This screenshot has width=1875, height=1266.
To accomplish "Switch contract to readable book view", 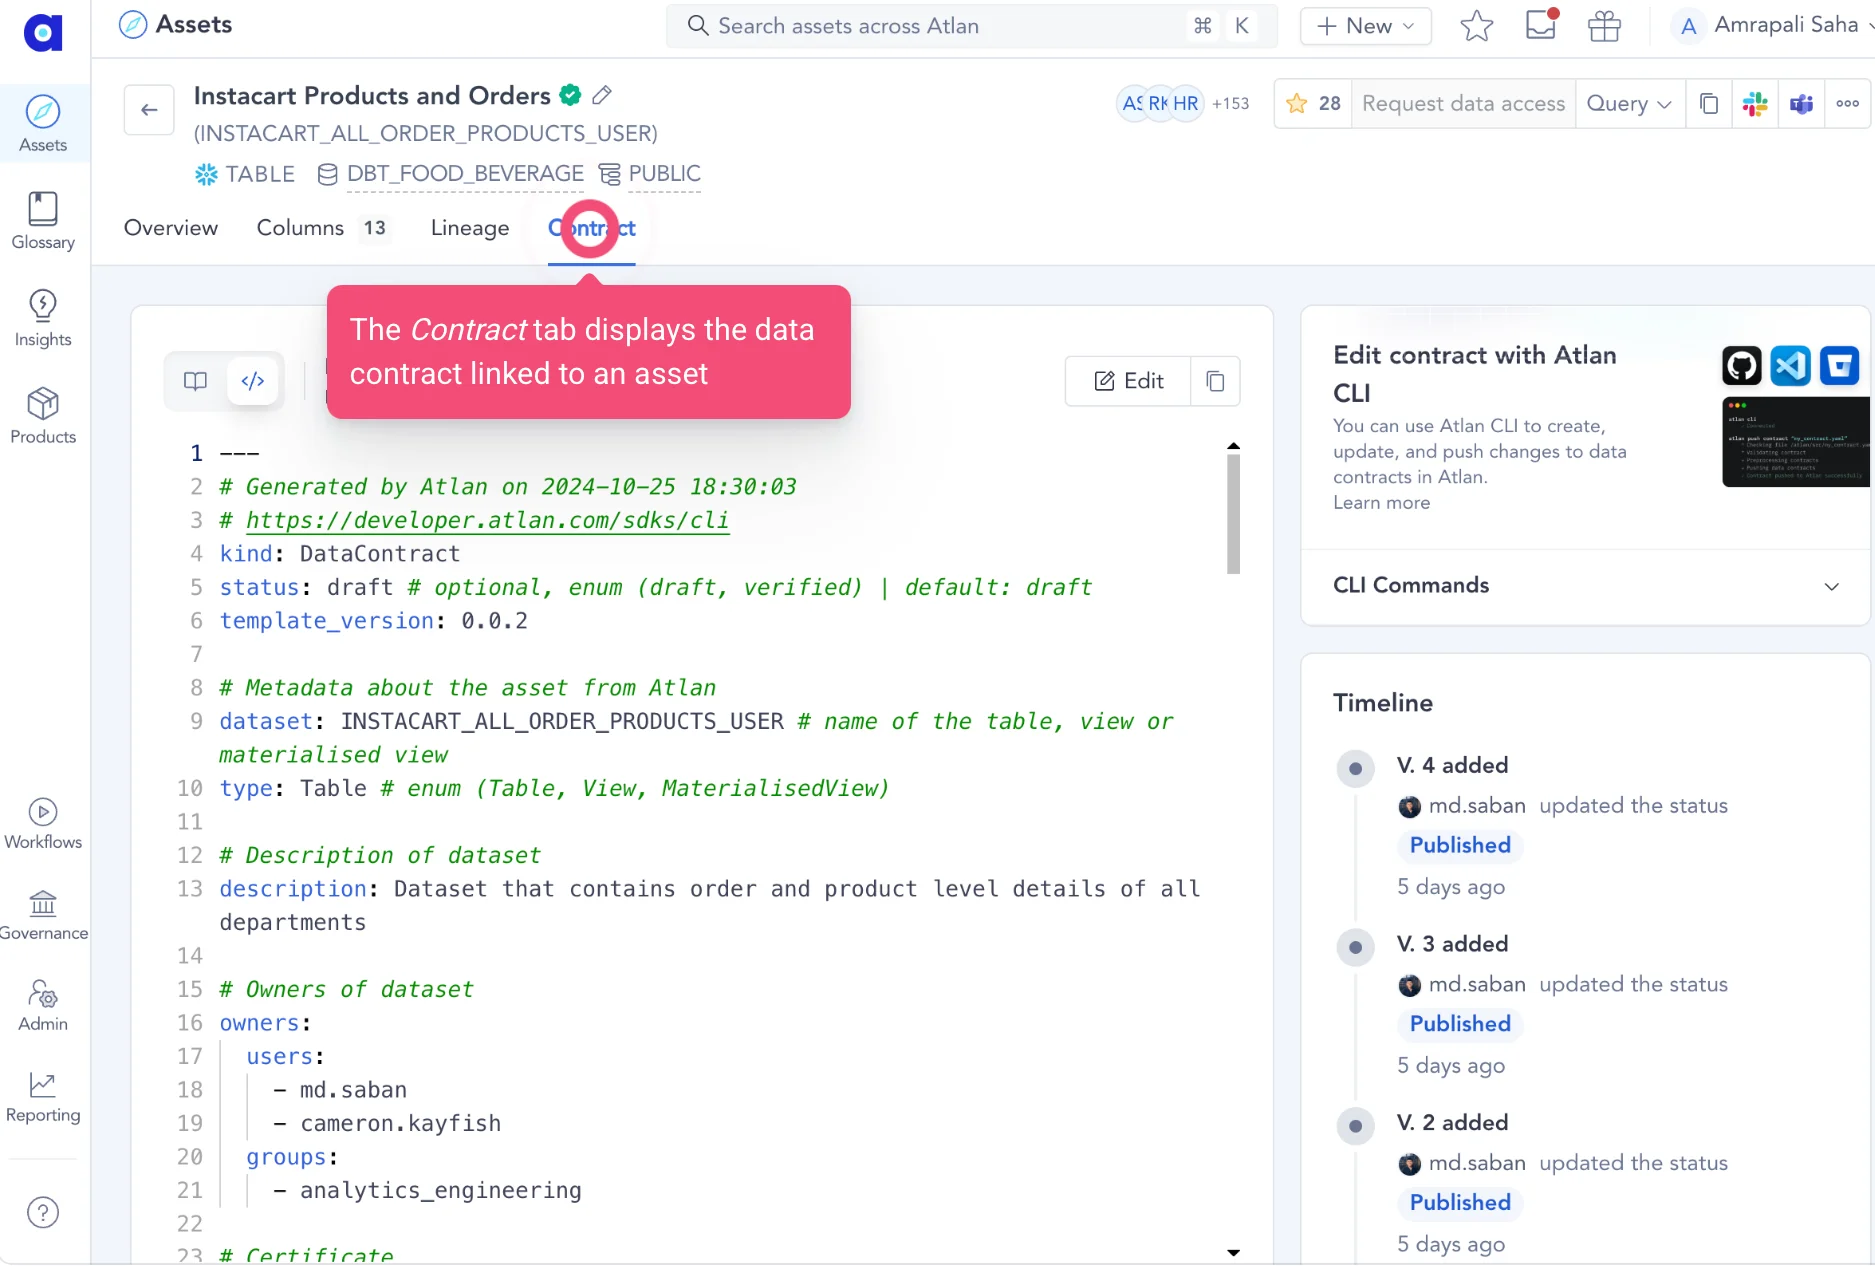I will coord(194,381).
